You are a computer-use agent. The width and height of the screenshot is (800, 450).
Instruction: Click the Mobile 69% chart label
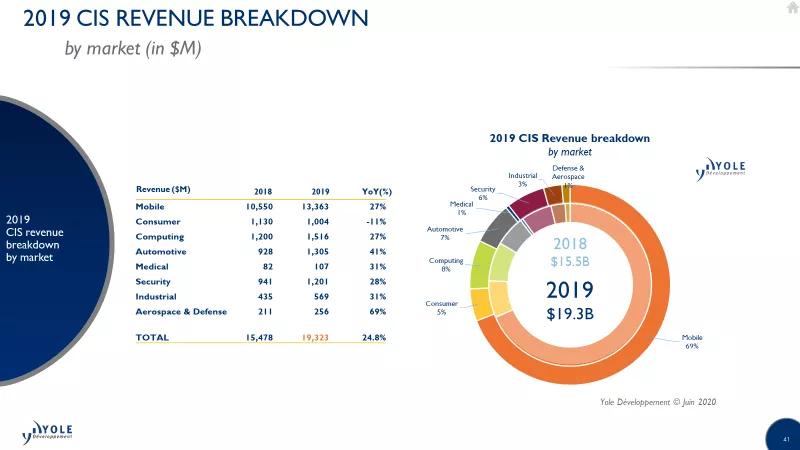[x=692, y=342]
